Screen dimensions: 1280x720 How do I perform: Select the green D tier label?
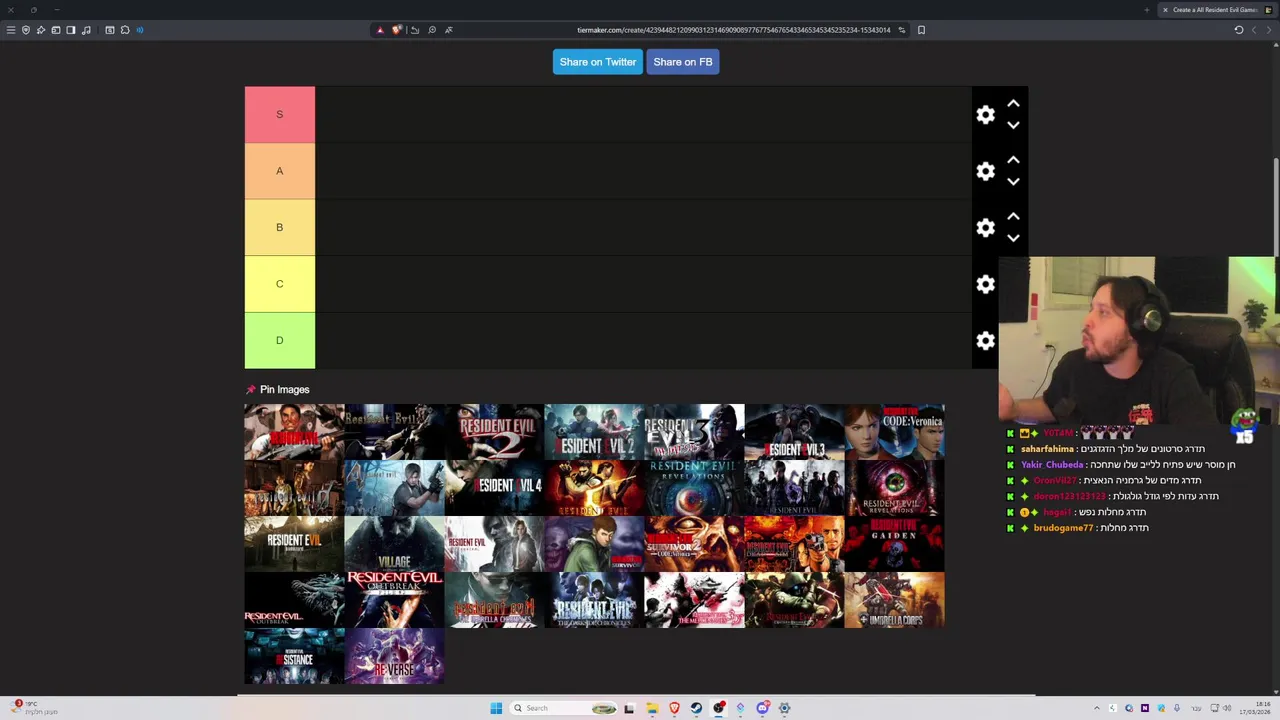point(280,340)
